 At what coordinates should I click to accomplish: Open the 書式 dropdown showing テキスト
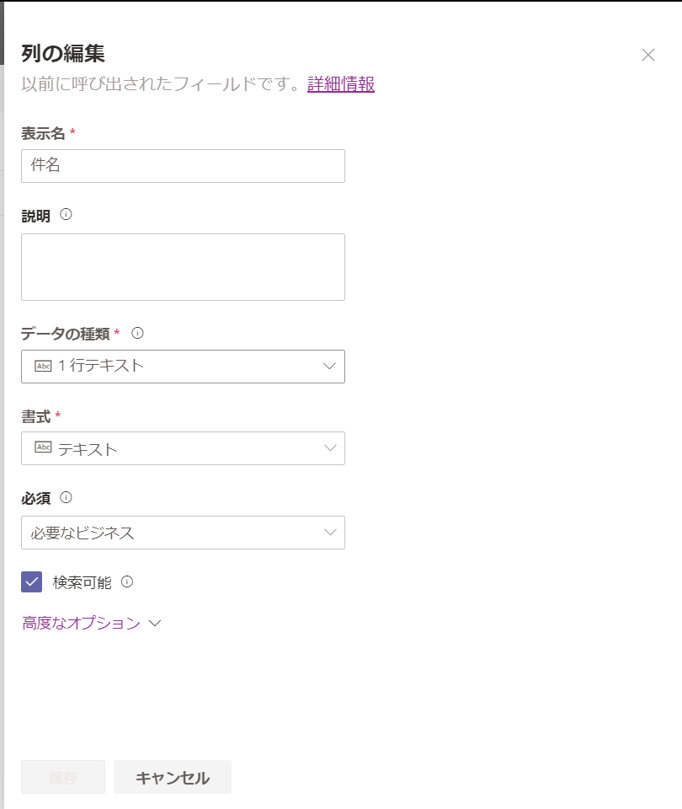[183, 448]
